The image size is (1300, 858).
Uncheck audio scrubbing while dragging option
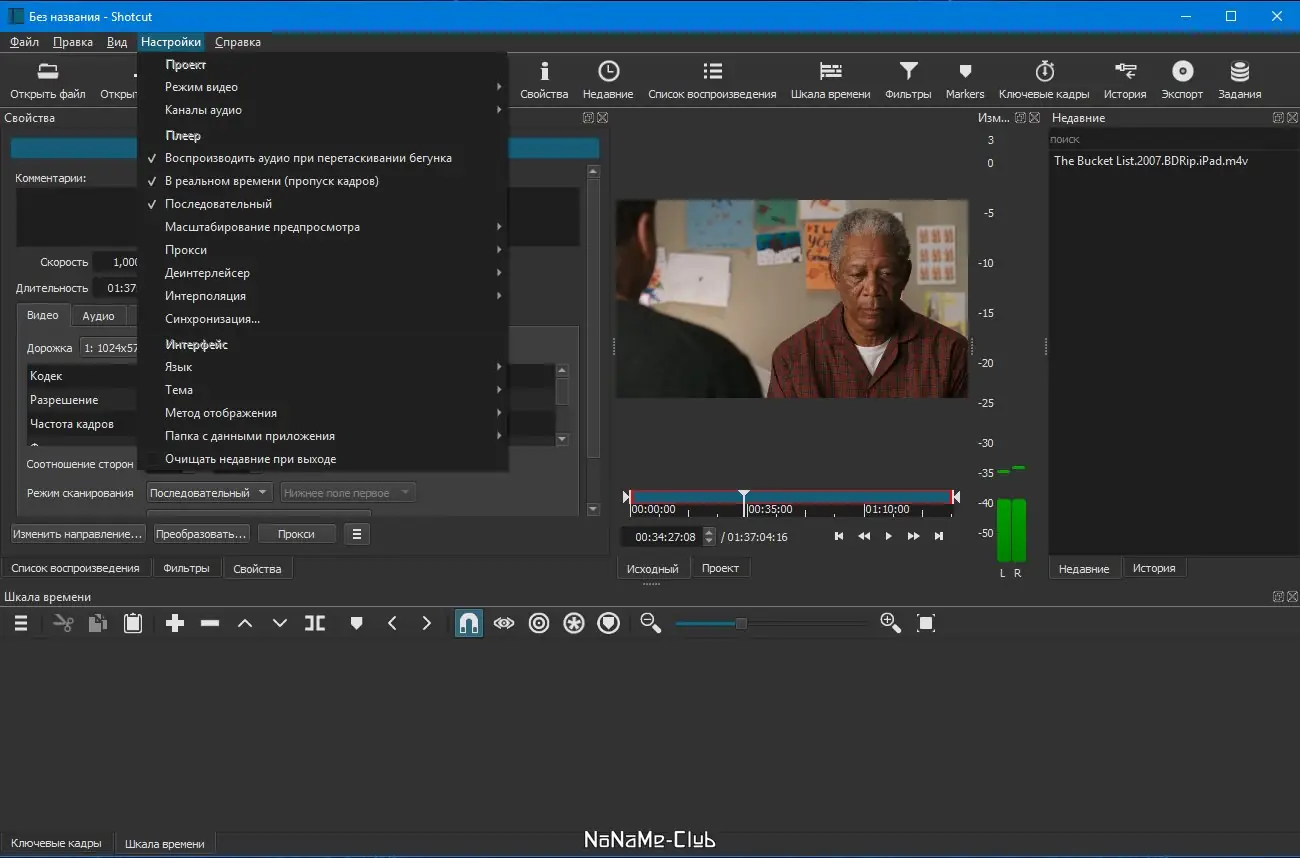pos(308,158)
